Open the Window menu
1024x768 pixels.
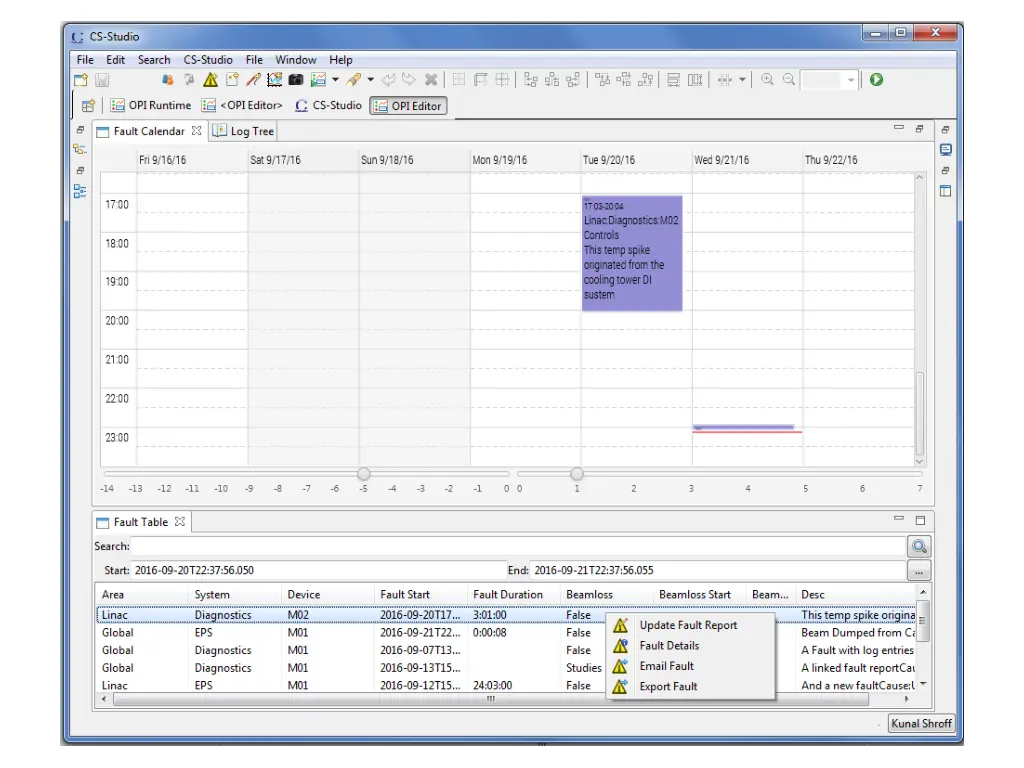296,59
